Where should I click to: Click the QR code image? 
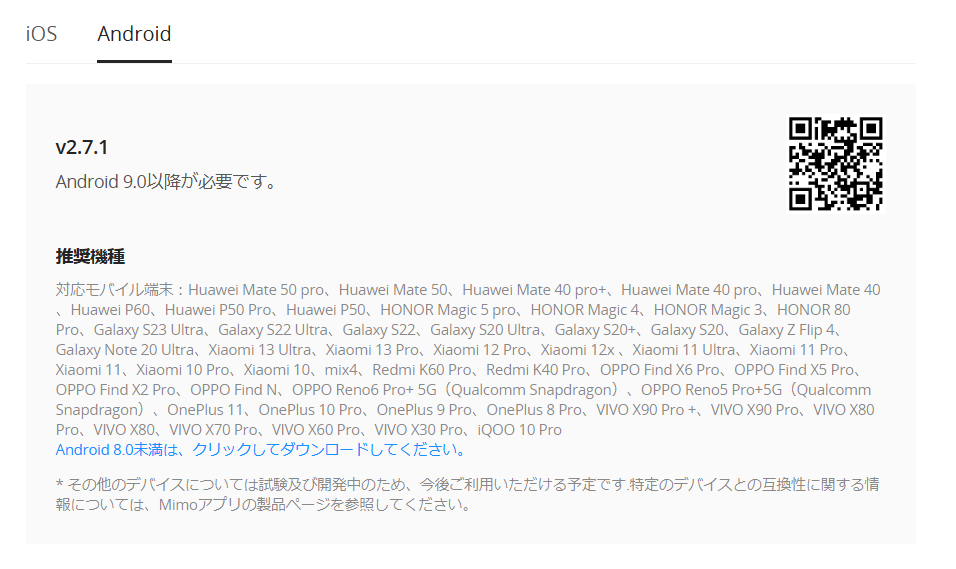point(835,164)
